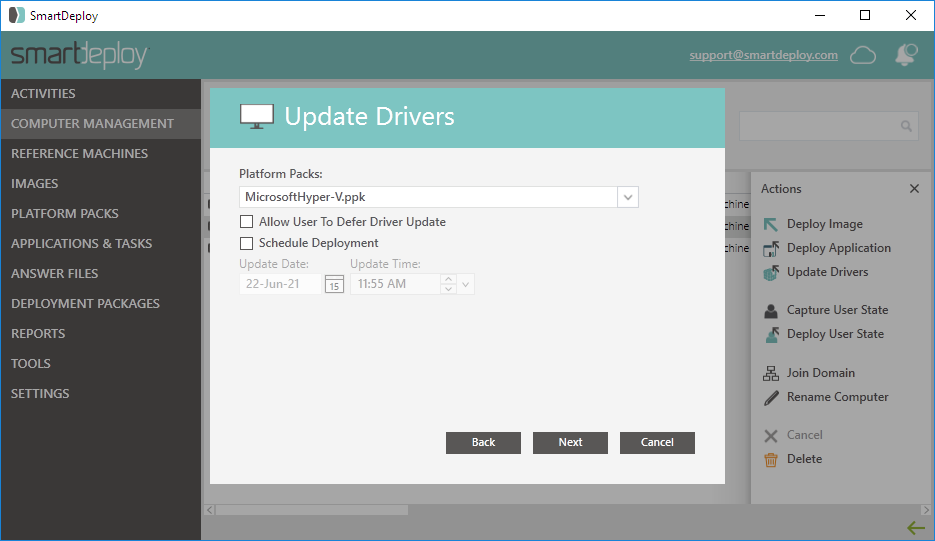This screenshot has height=541, width=935.
Task: Open the notifications bell icon
Action: (x=906, y=55)
